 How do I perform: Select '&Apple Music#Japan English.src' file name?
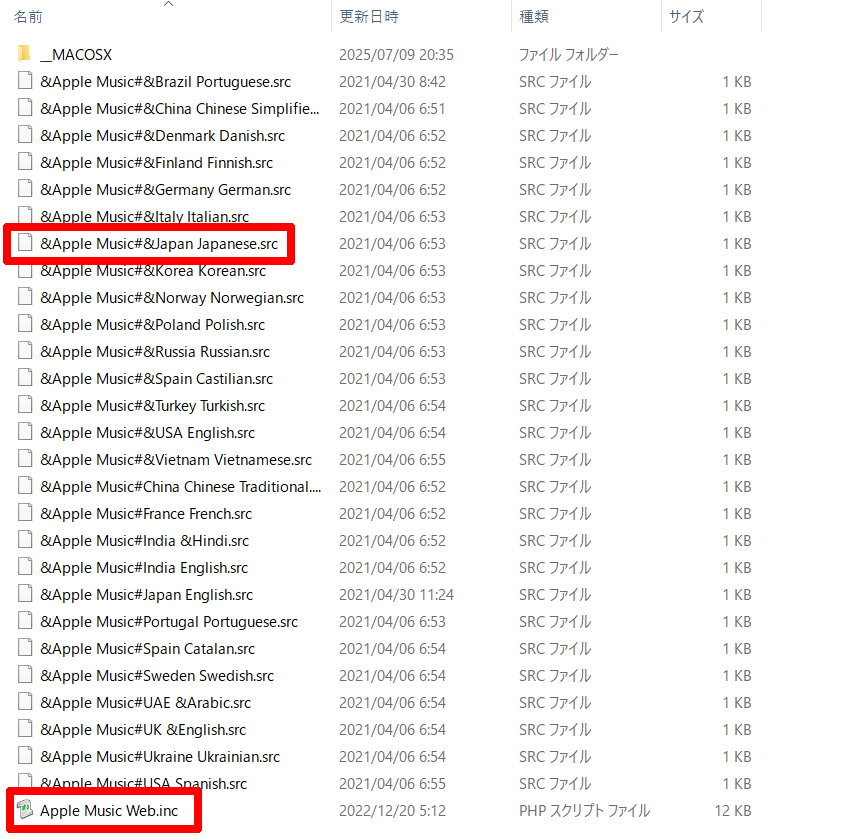(x=146, y=595)
